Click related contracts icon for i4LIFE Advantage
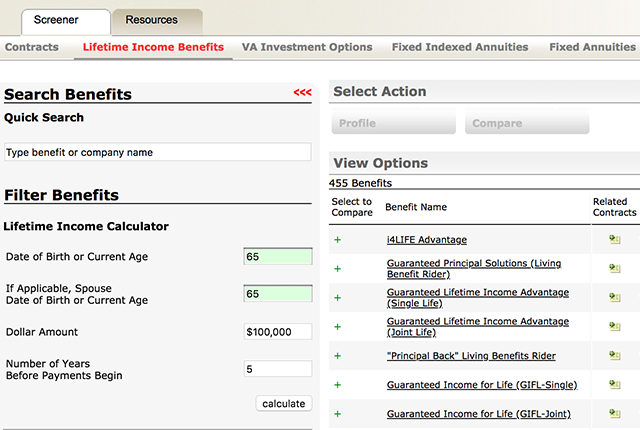This screenshot has width=640, height=430. 614,240
